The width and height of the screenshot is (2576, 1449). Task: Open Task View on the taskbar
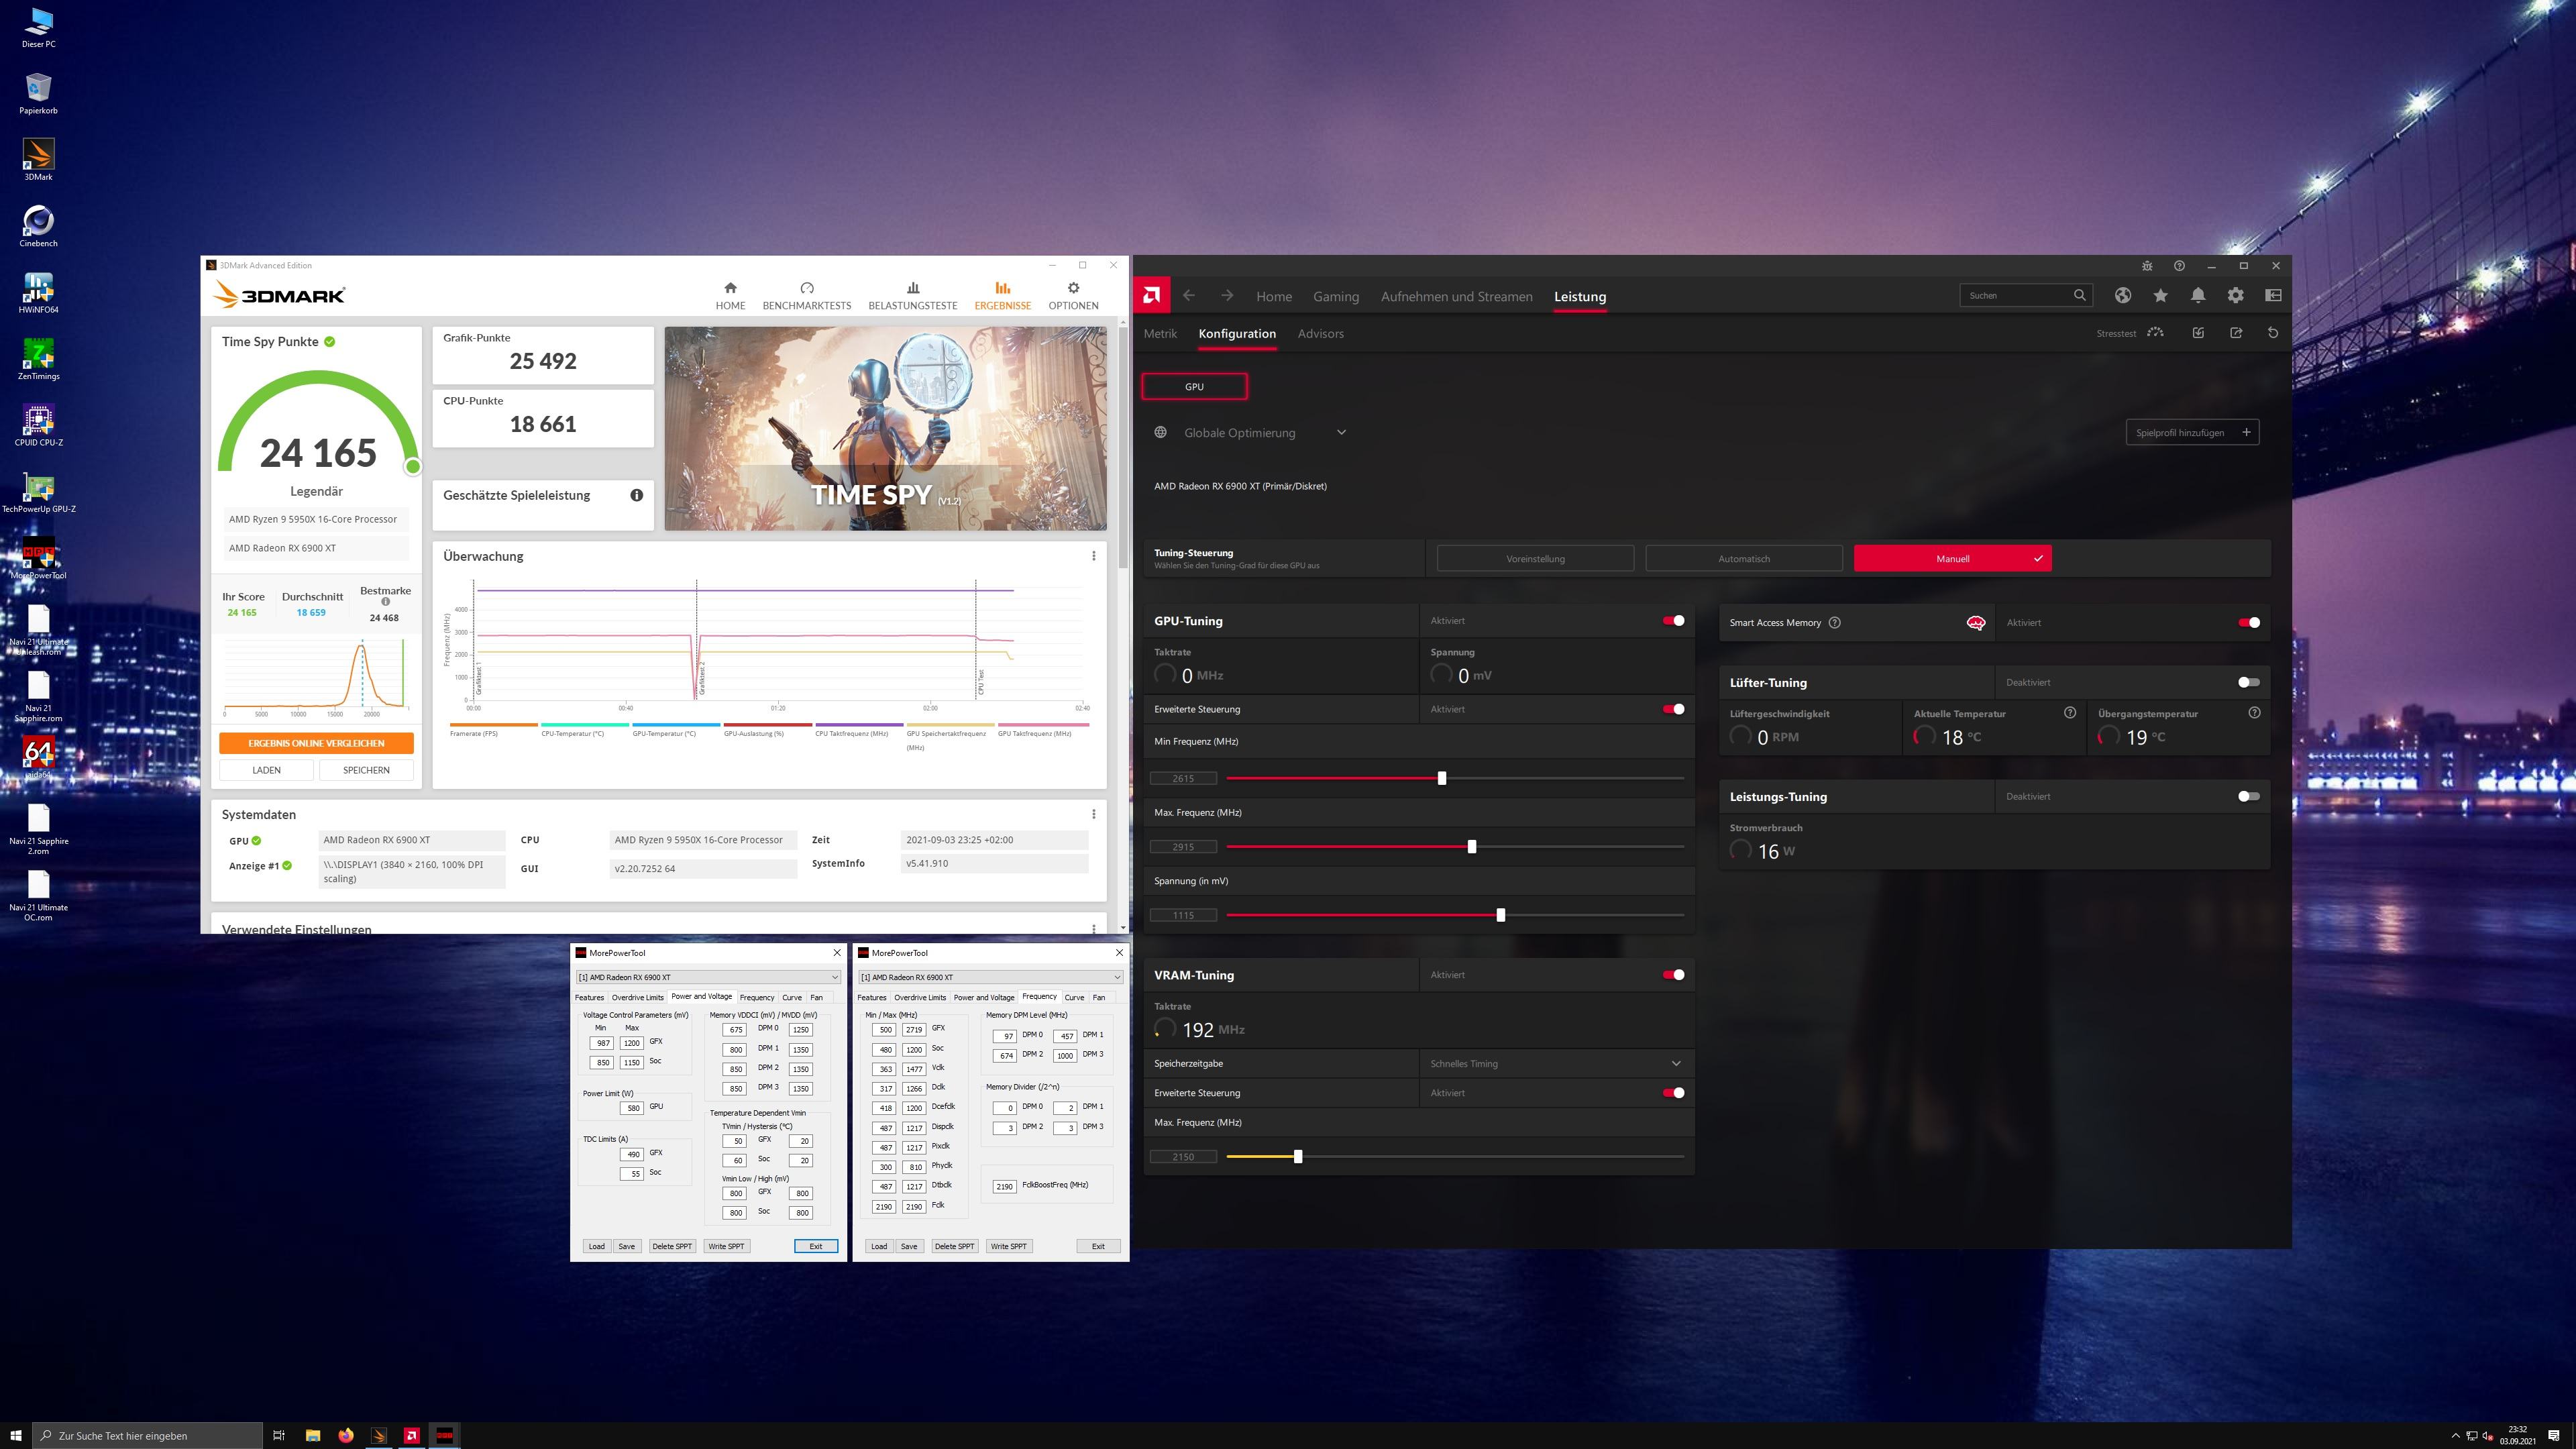(x=279, y=1435)
